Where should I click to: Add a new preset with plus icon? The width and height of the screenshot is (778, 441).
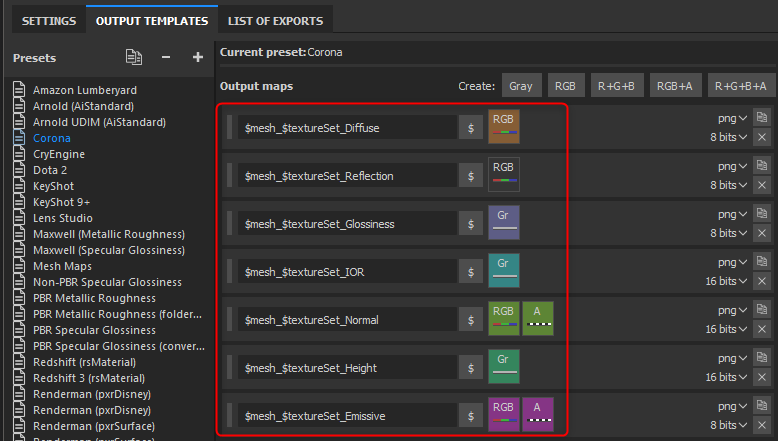click(x=198, y=57)
